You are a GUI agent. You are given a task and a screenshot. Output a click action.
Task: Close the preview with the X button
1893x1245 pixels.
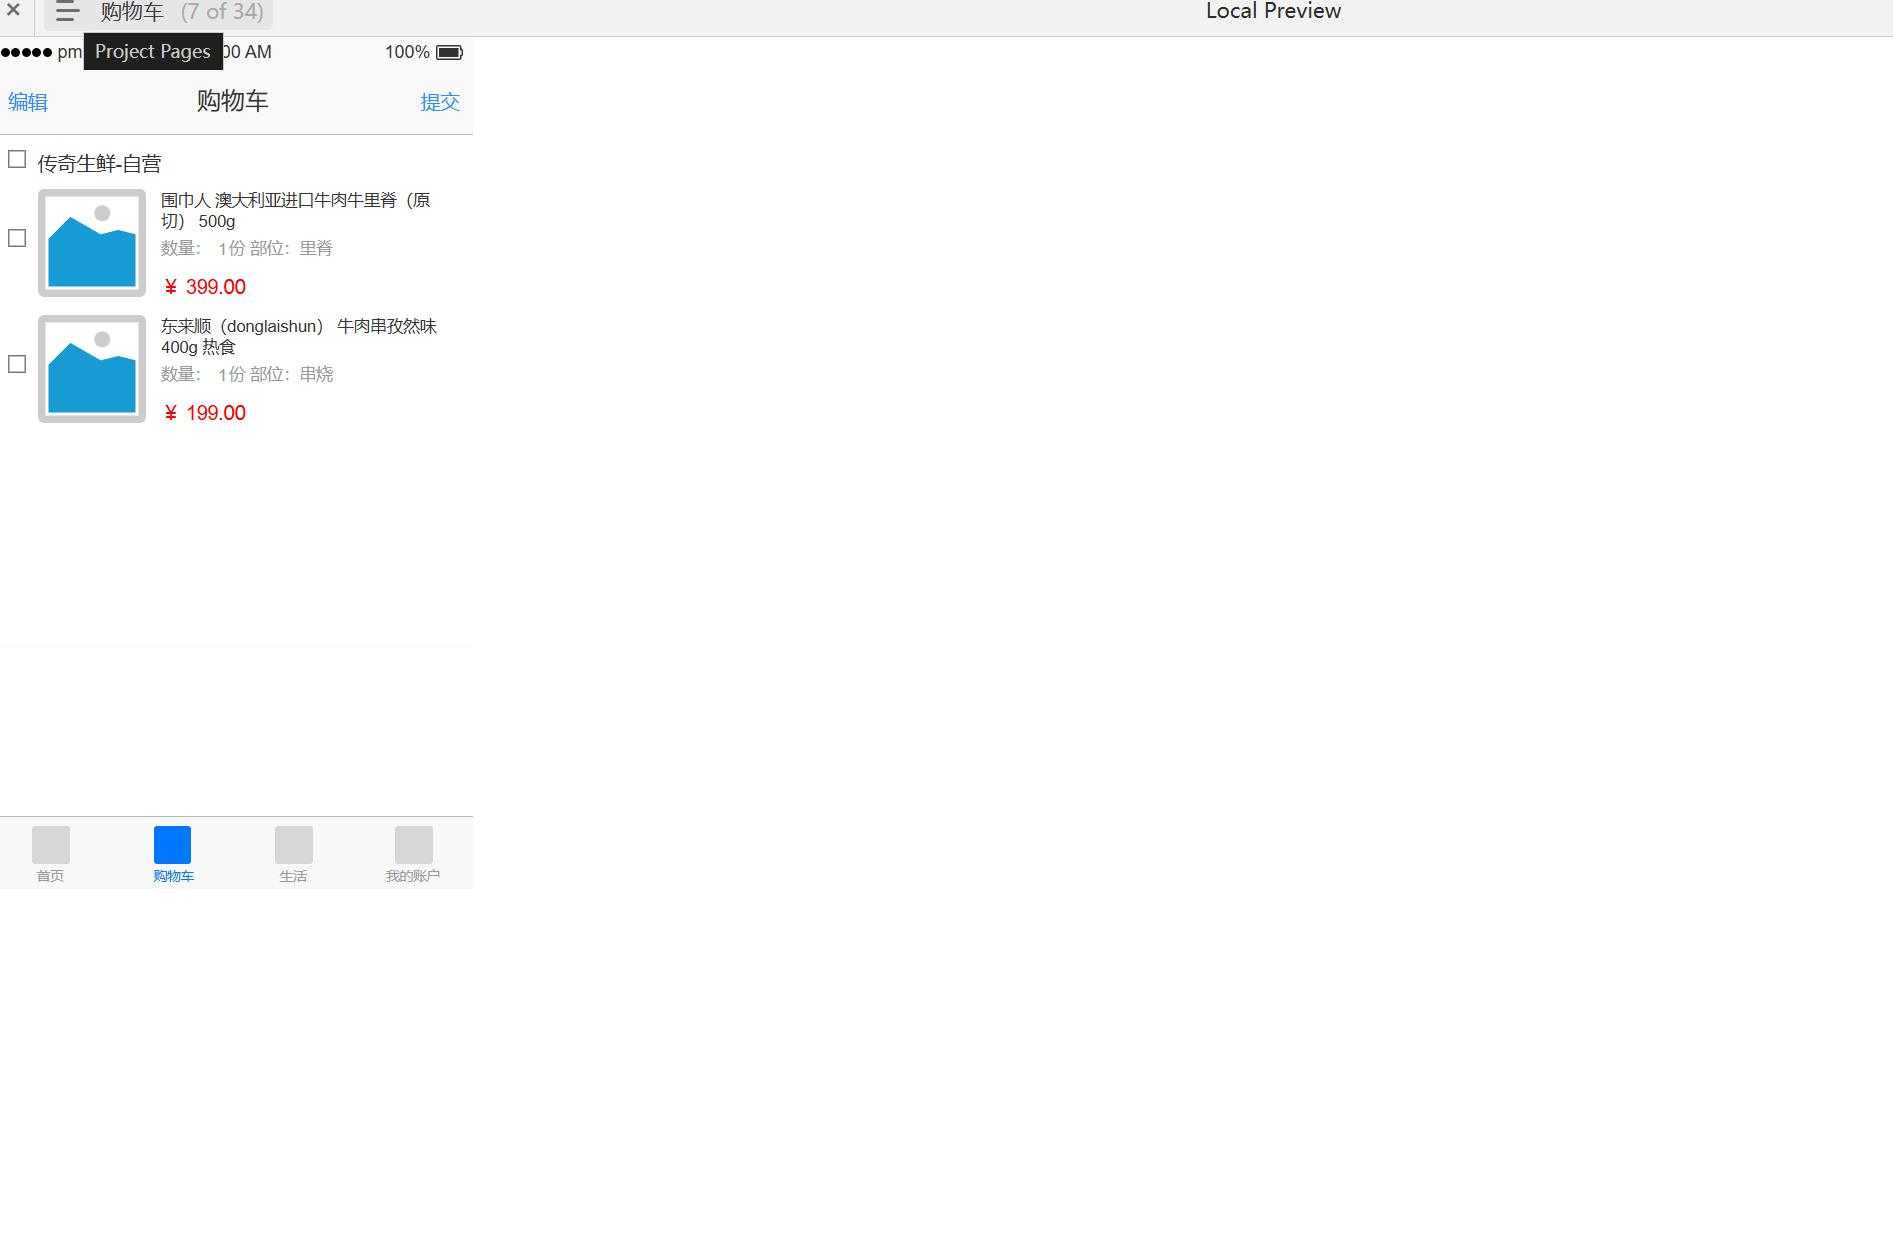click(13, 10)
